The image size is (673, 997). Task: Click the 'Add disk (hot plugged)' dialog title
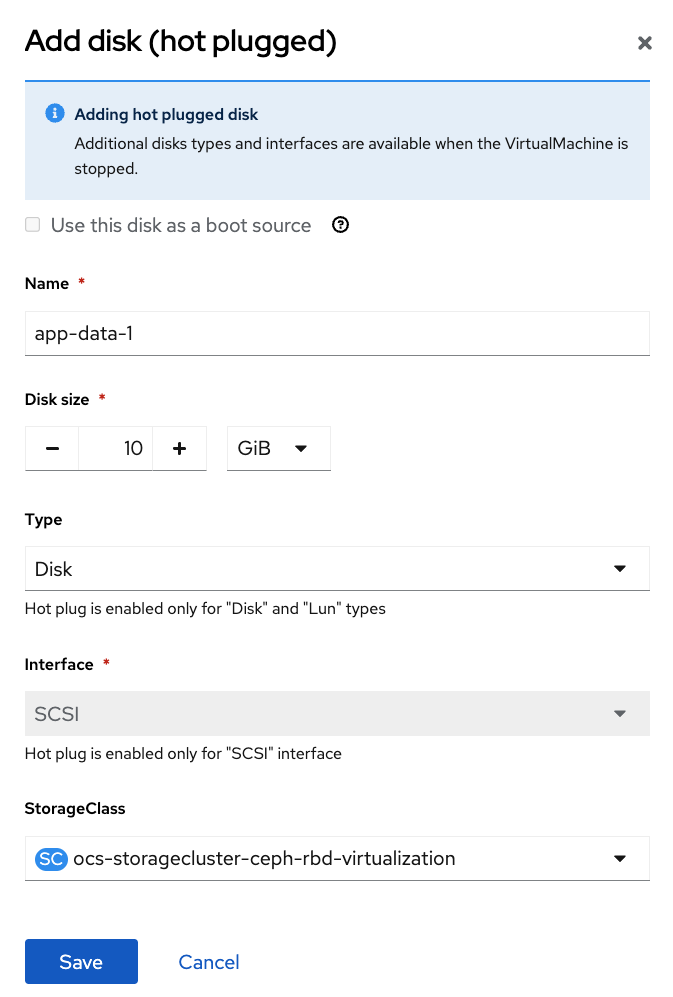pyautogui.click(x=180, y=41)
